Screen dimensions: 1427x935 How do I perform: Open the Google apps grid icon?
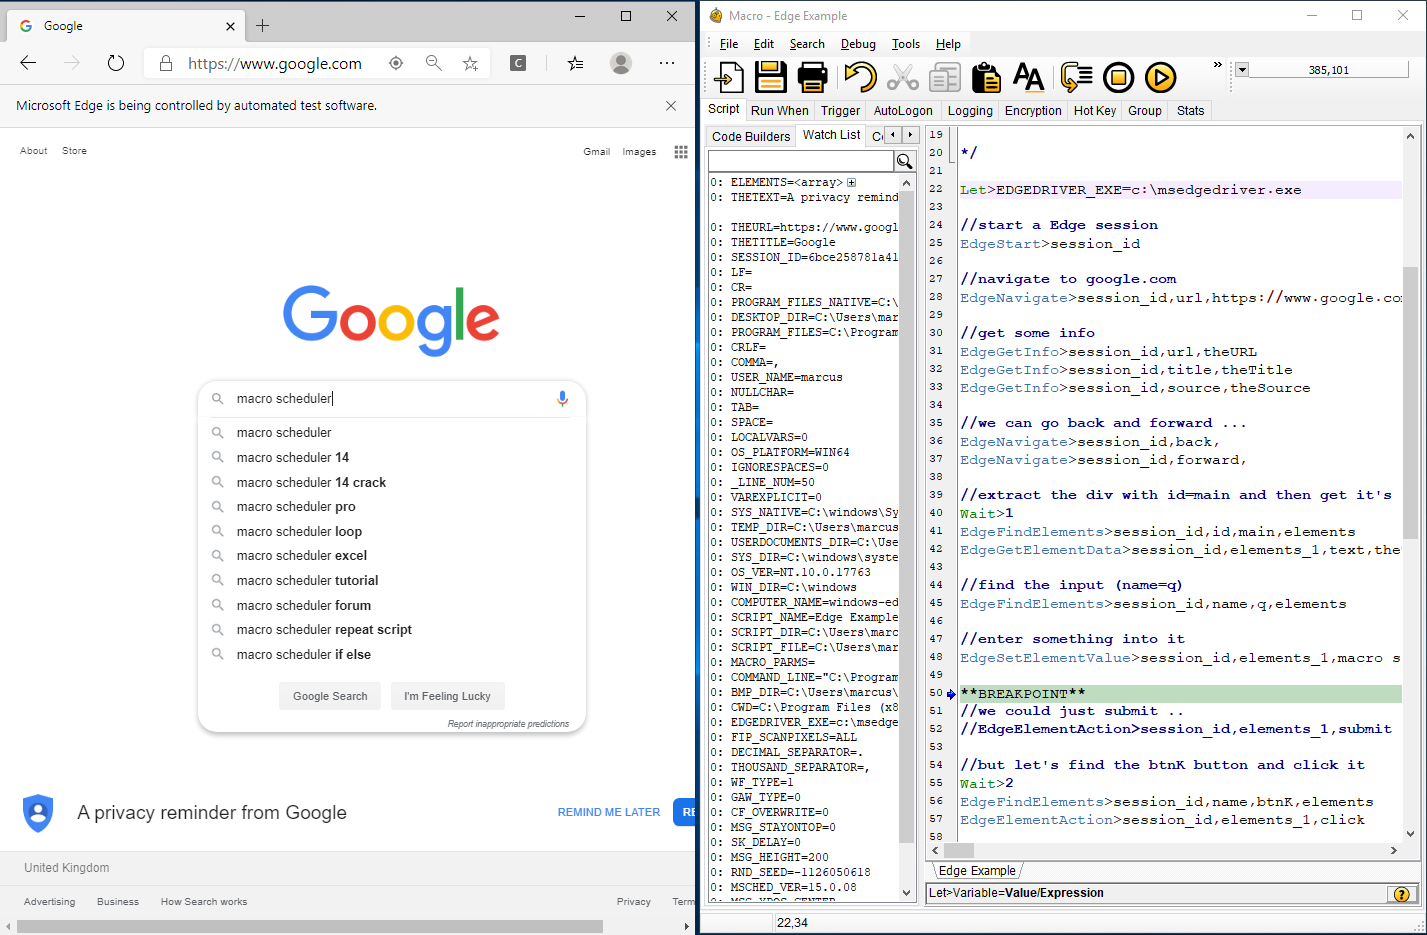tap(681, 152)
